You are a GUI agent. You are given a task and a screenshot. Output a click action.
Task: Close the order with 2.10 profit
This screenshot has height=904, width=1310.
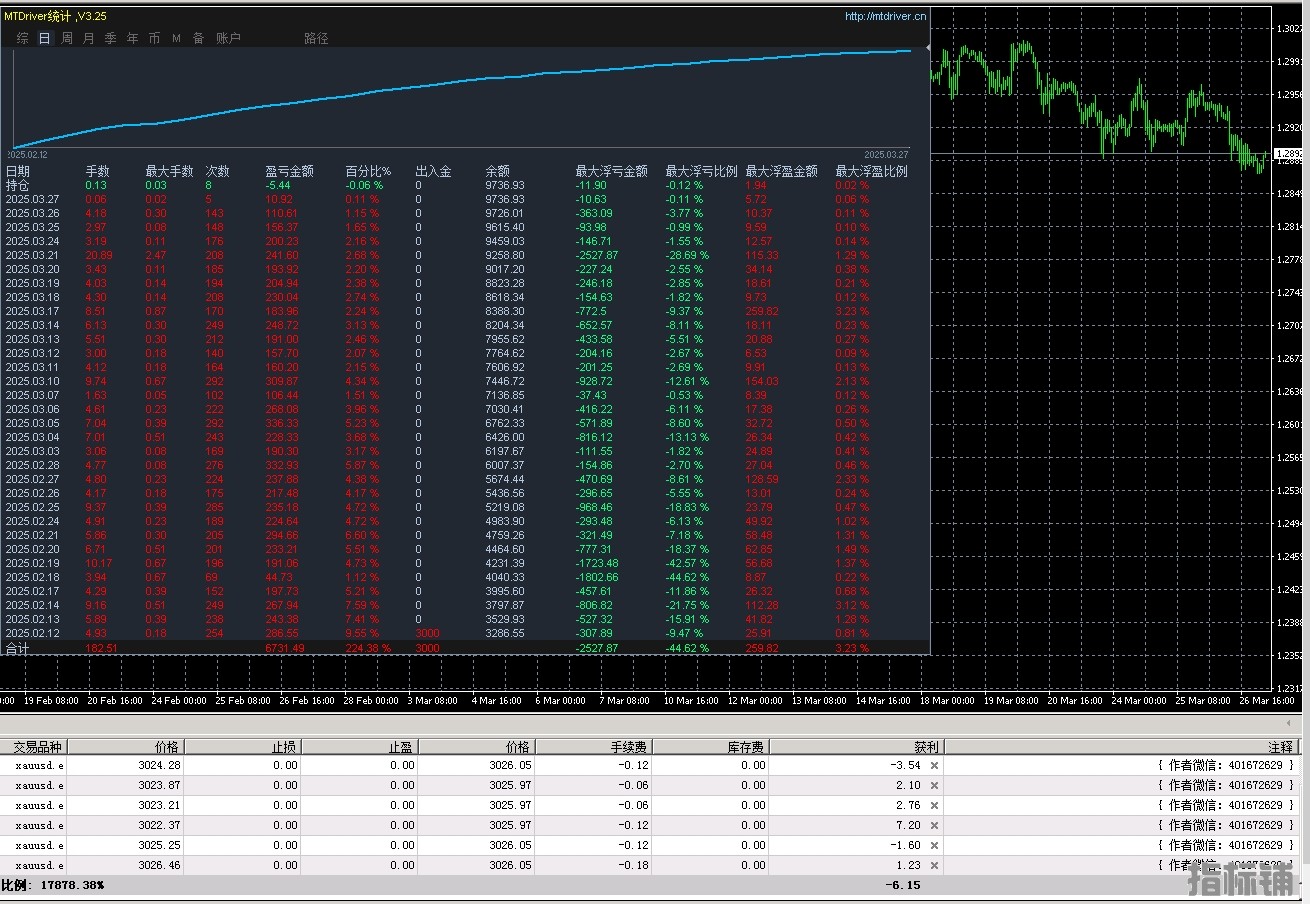point(934,785)
